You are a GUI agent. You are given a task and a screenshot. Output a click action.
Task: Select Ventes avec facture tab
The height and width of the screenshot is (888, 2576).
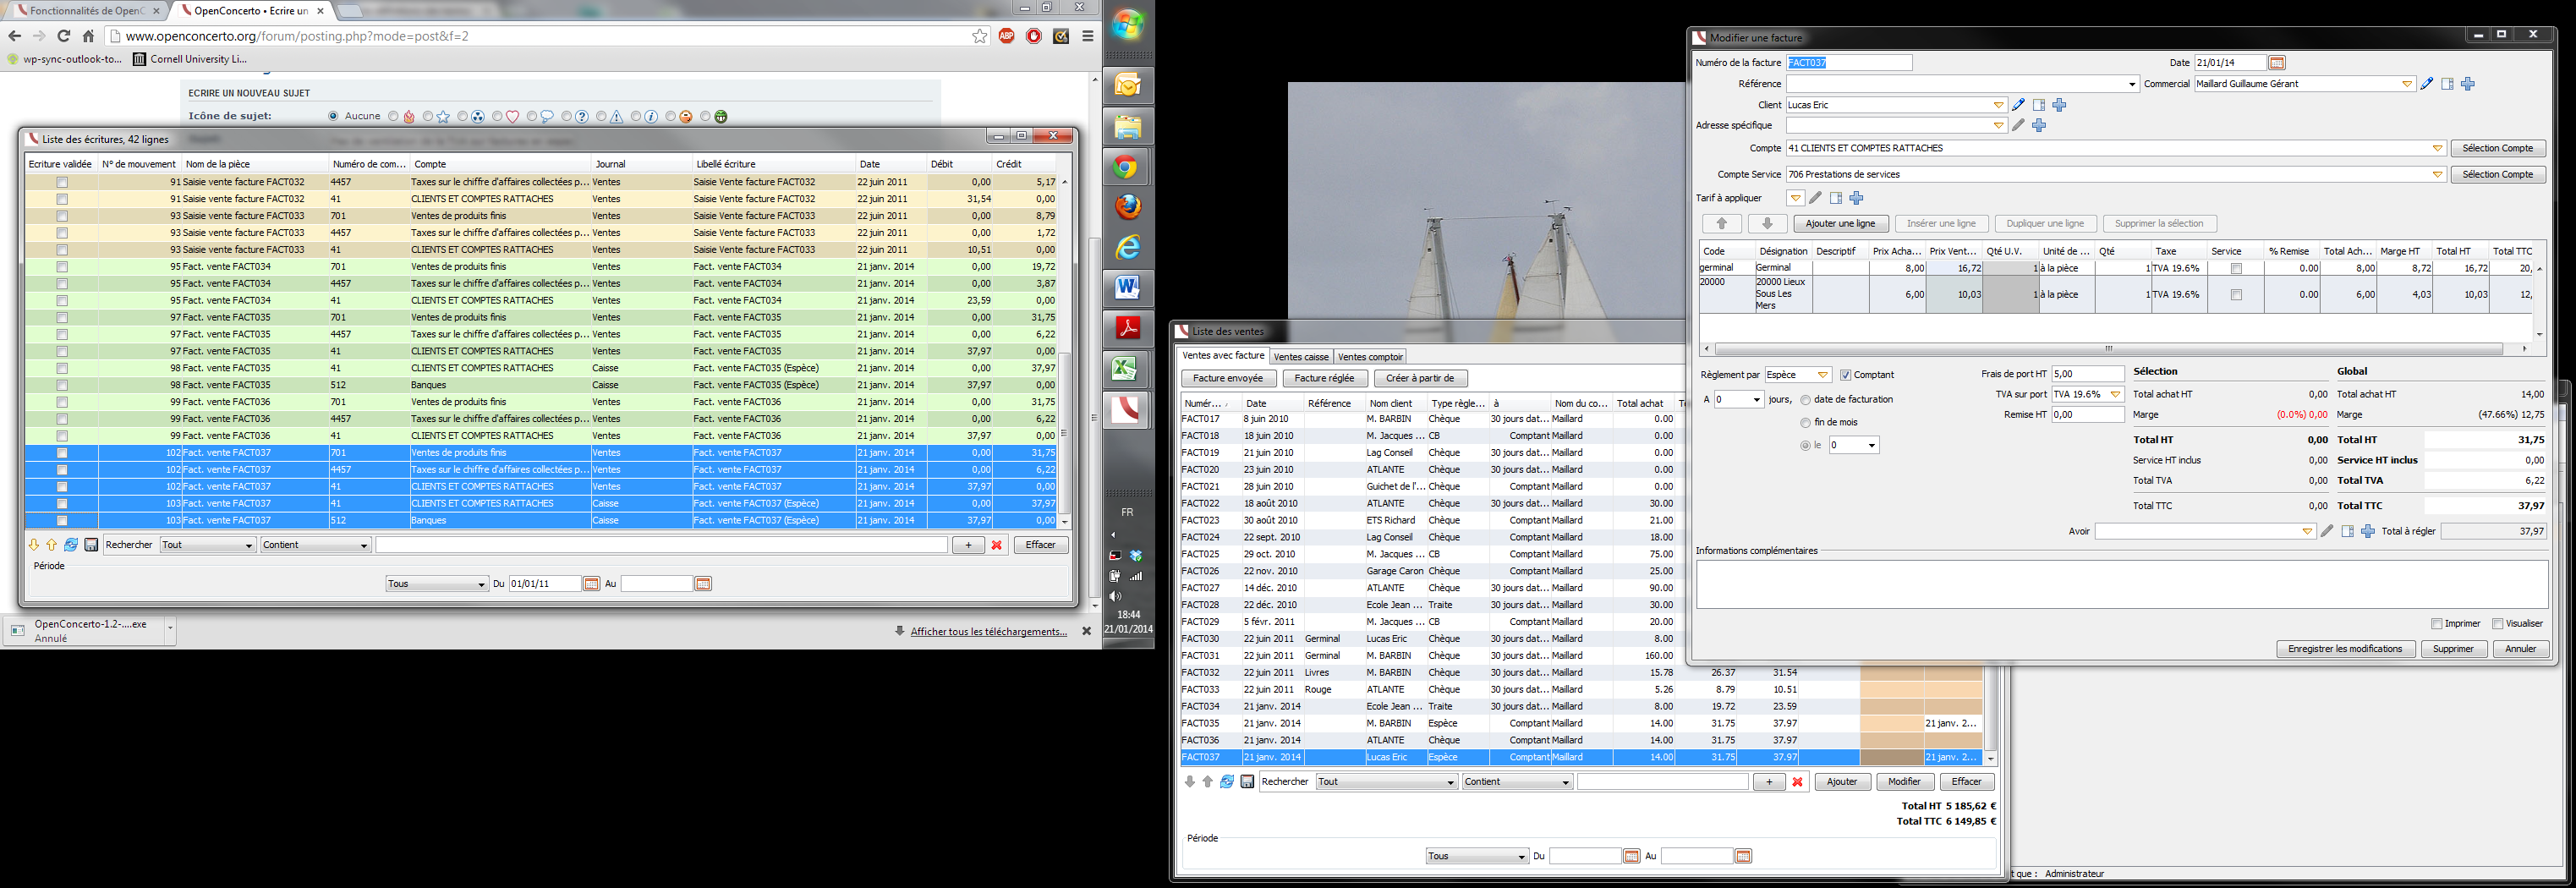coord(1223,356)
